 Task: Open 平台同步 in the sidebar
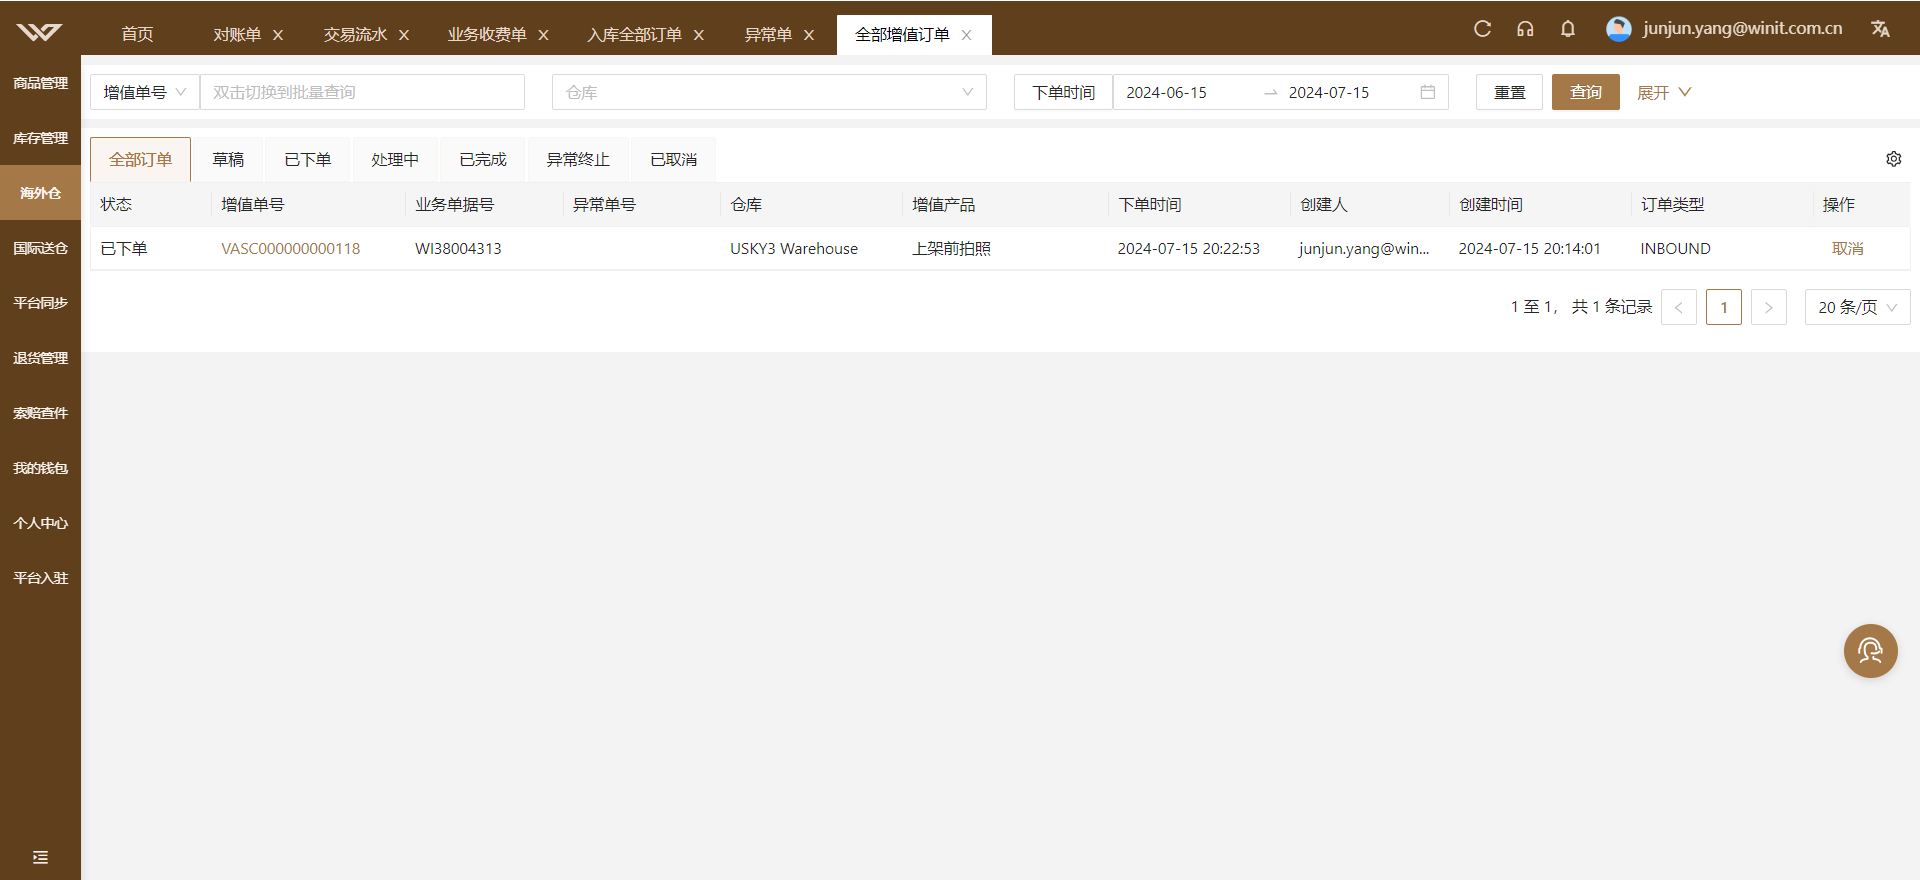(40, 303)
